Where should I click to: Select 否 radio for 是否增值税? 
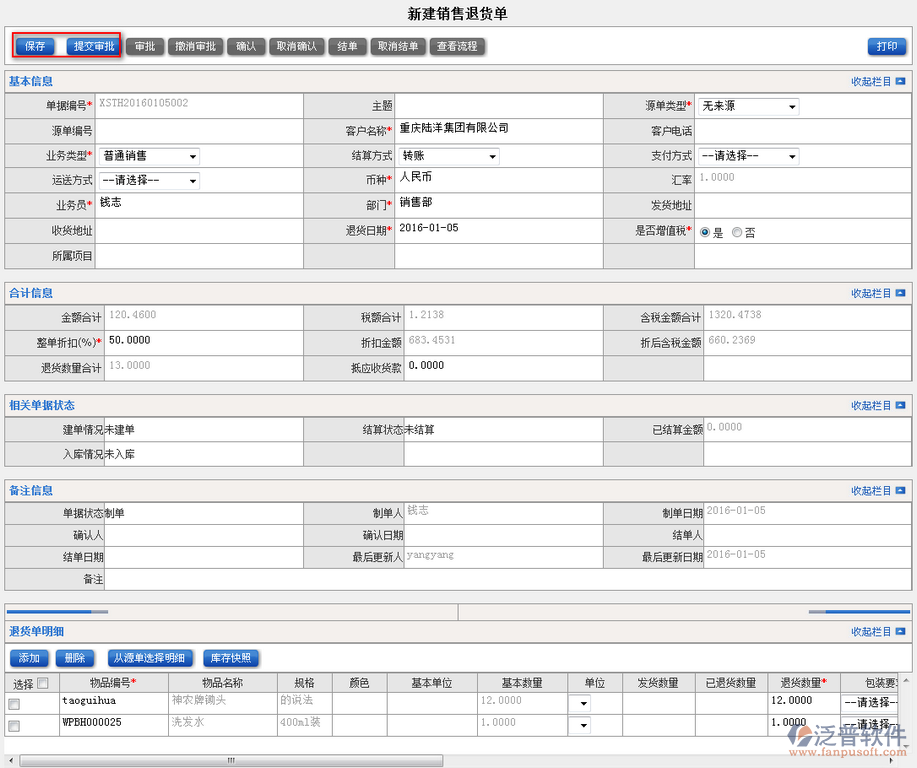[x=737, y=232]
